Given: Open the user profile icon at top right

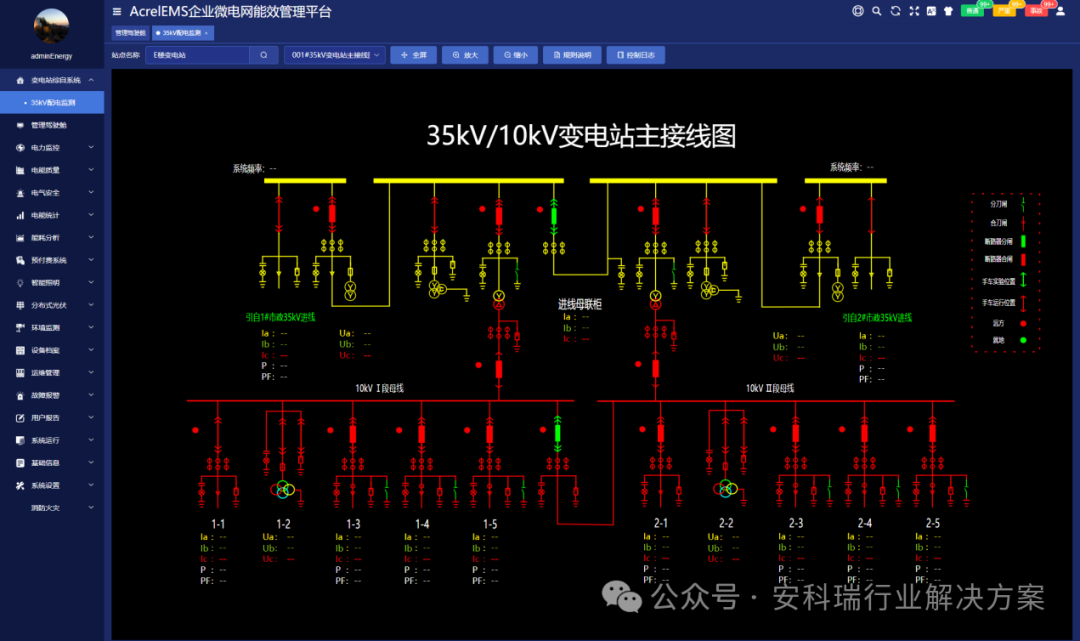Looking at the screenshot, I should pos(1060,11).
